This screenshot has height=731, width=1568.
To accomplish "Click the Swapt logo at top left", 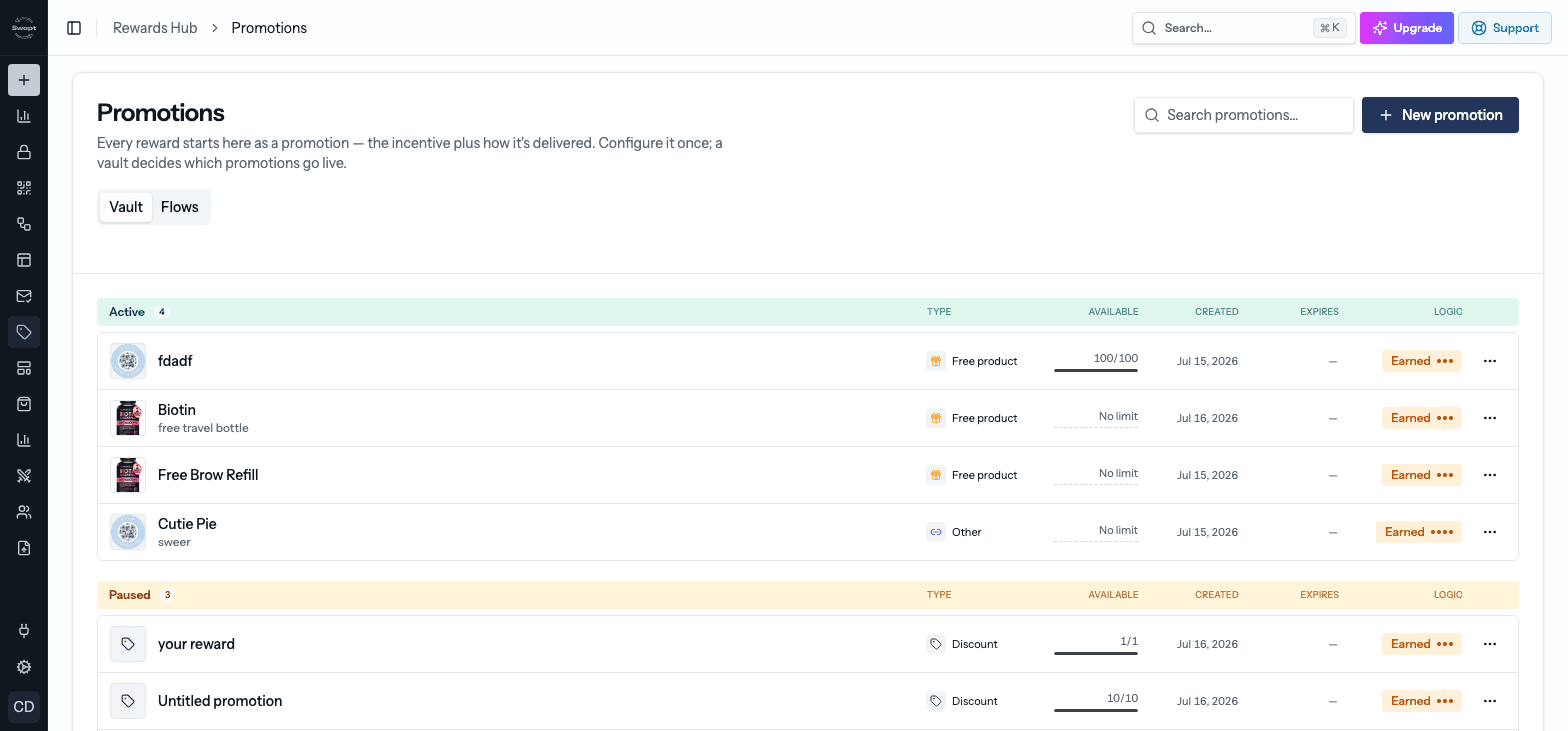I will [x=24, y=28].
